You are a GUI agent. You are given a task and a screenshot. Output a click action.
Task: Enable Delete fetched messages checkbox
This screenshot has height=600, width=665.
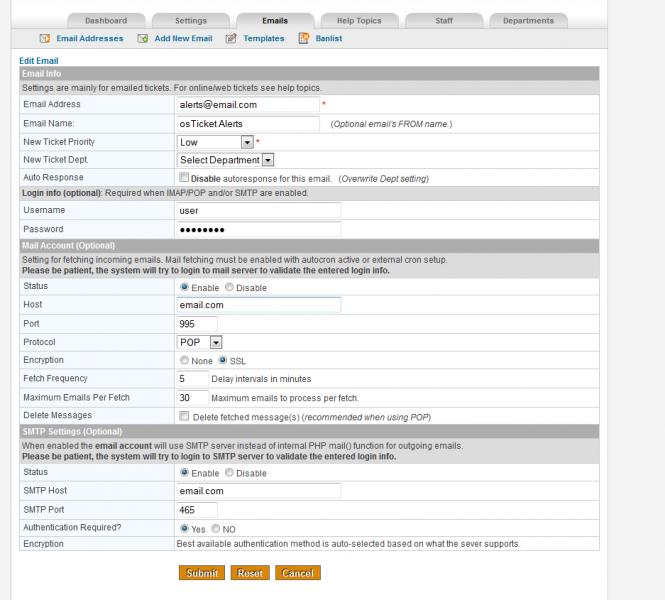click(x=184, y=415)
